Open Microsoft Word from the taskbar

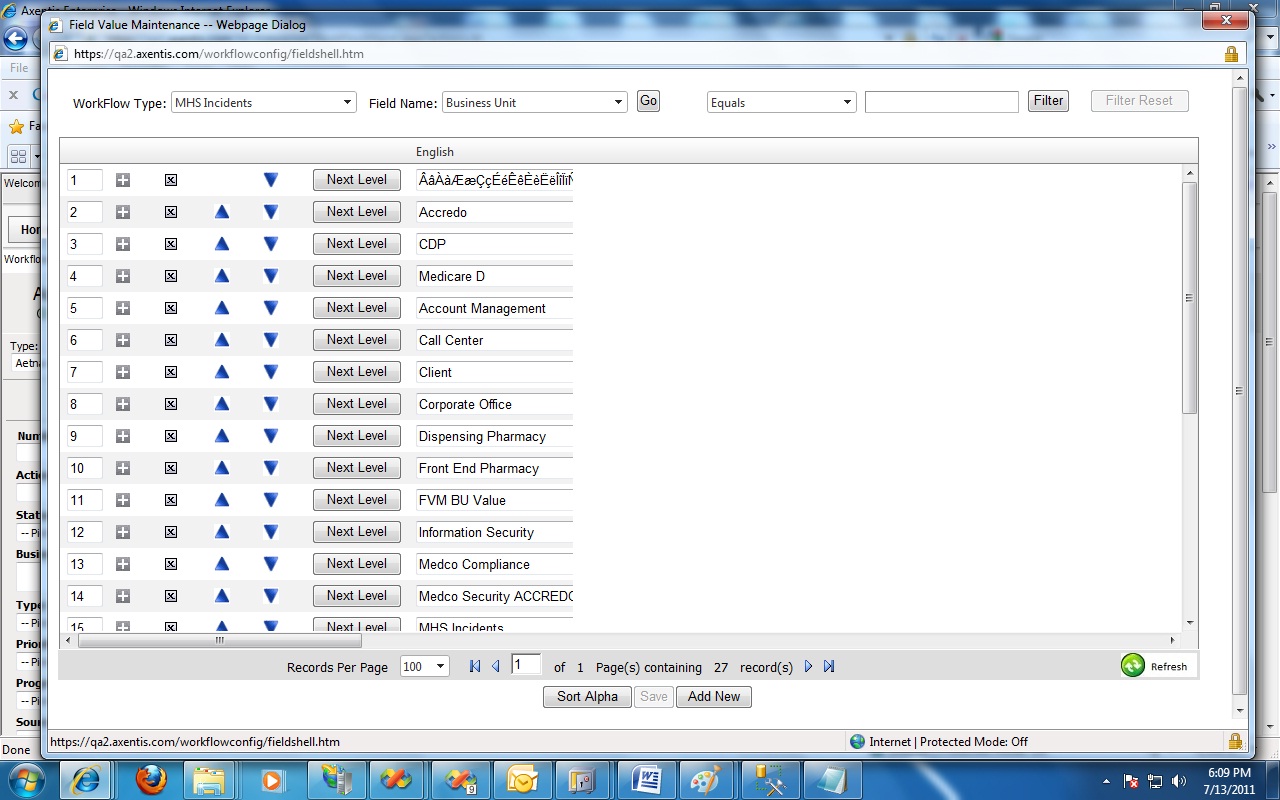coord(645,779)
